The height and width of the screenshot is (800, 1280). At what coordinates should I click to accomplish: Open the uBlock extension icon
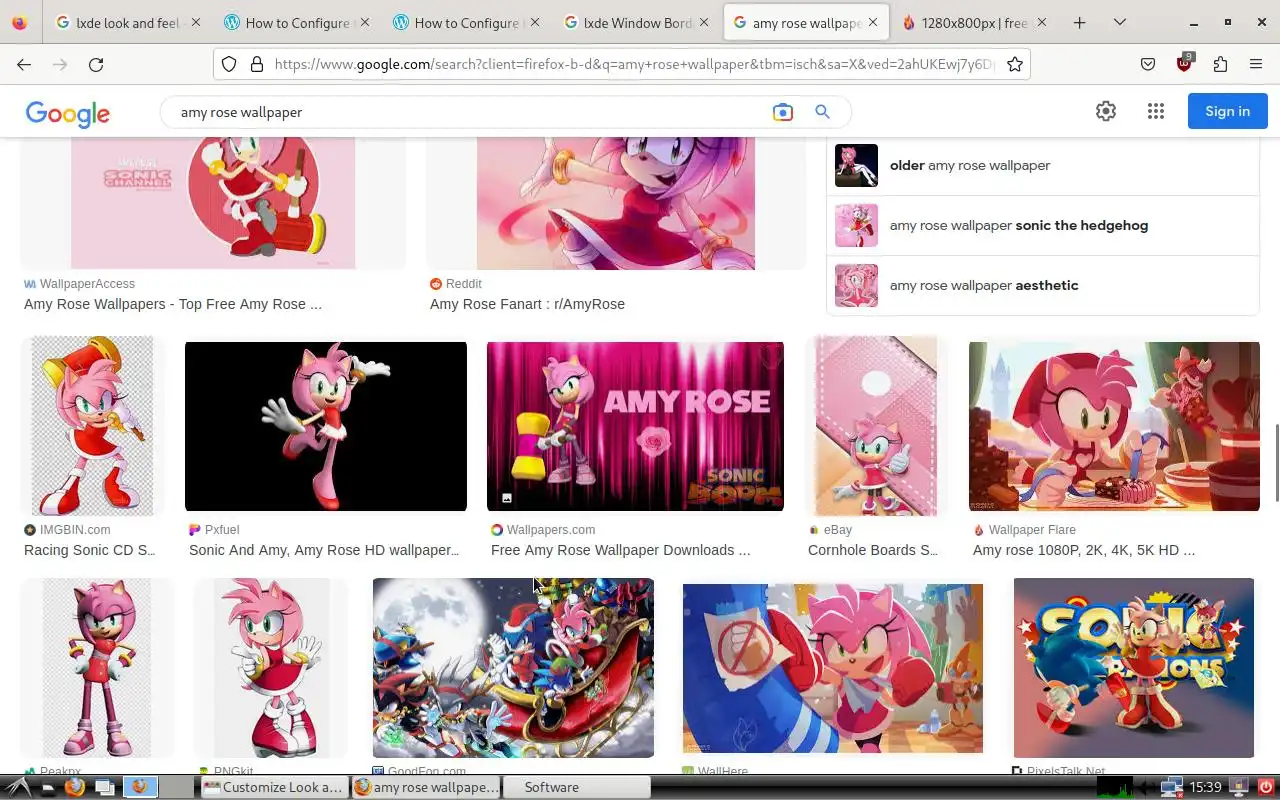coord(1185,63)
